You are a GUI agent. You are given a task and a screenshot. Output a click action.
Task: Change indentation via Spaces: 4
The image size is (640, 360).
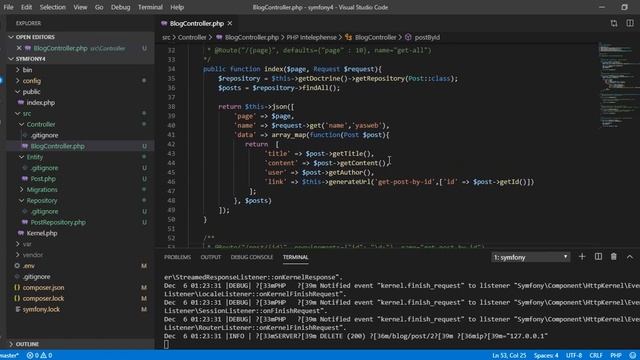tap(546, 356)
